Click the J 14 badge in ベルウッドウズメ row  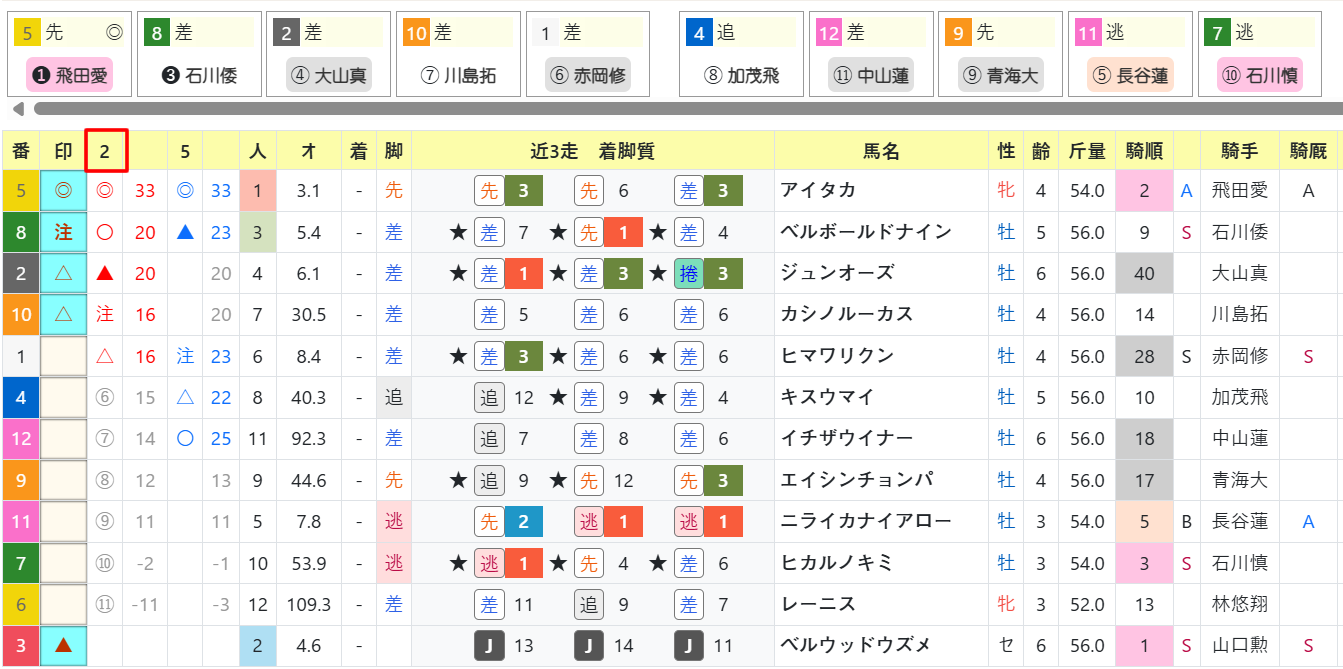(606, 646)
